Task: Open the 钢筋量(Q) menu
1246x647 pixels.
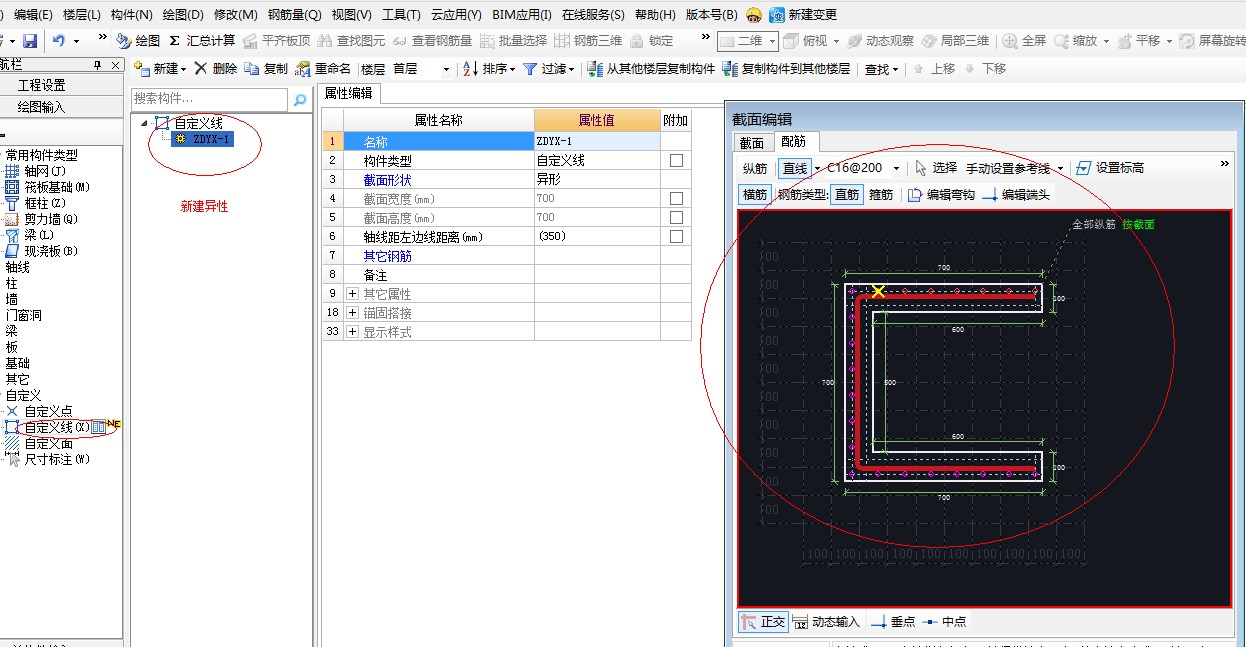Action: tap(295, 15)
